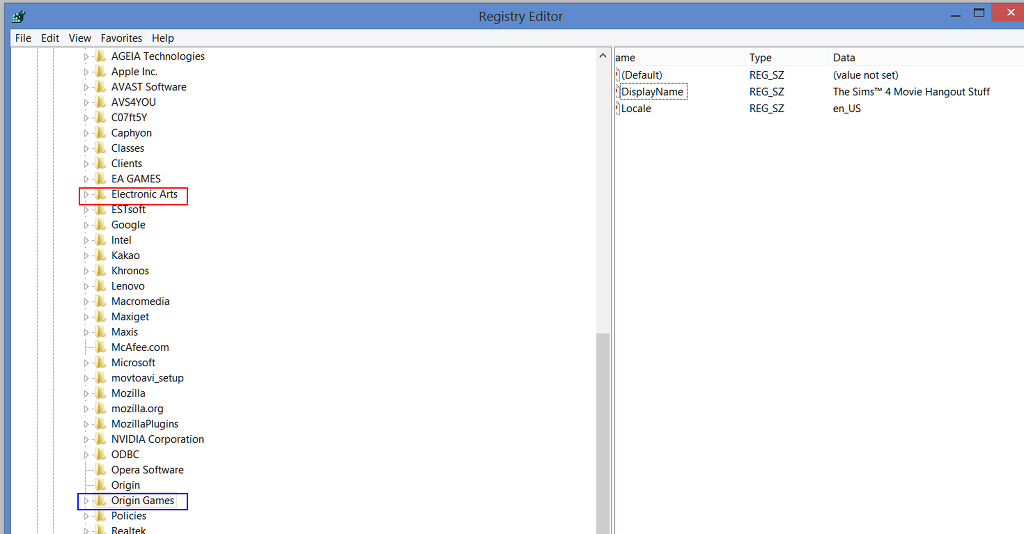Expand the Google key
Image resolution: width=1024 pixels, height=534 pixels.
(86, 225)
